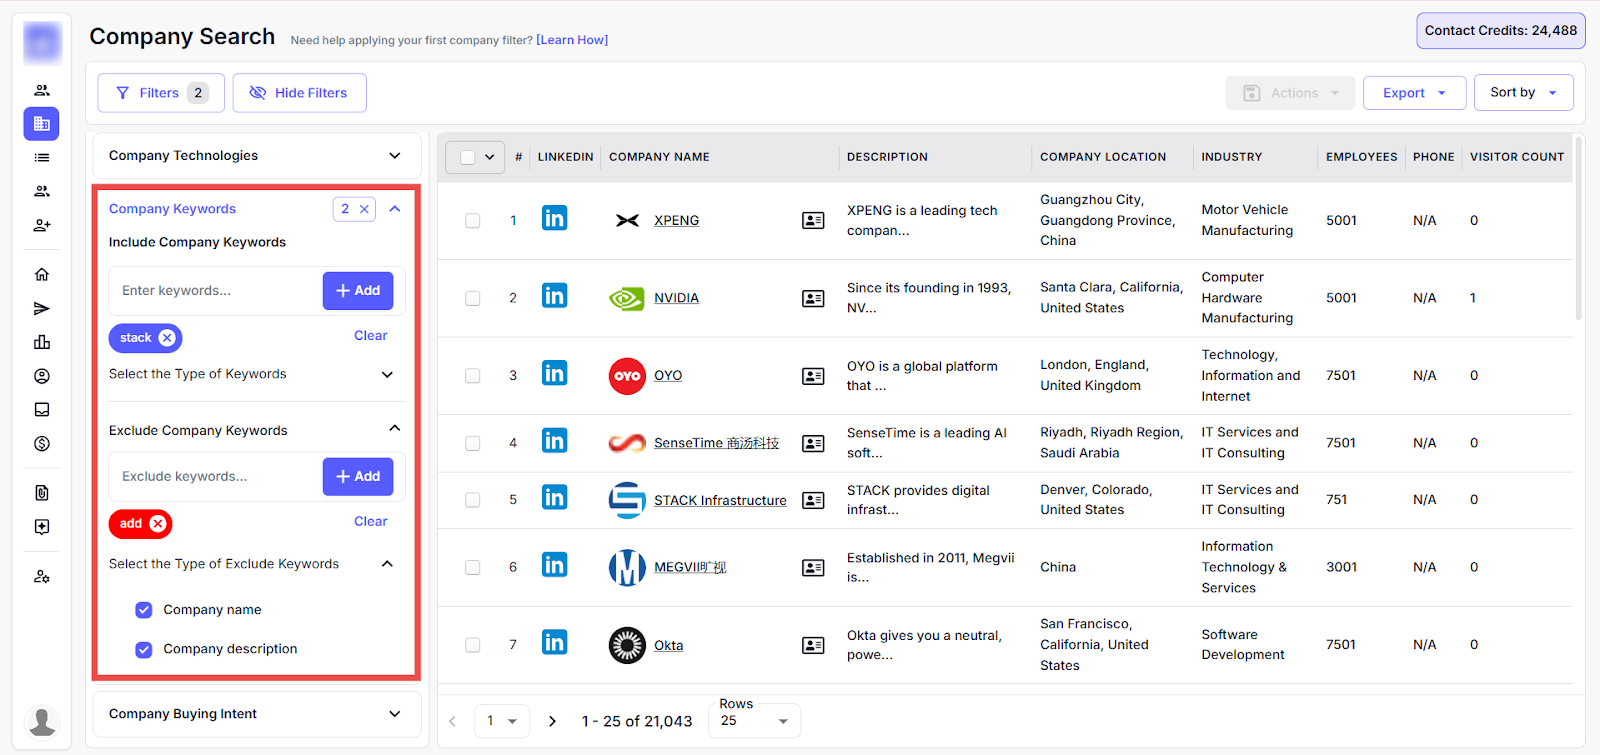Uncheck the Company description checkbox
This screenshot has width=1600, height=755.
[144, 649]
